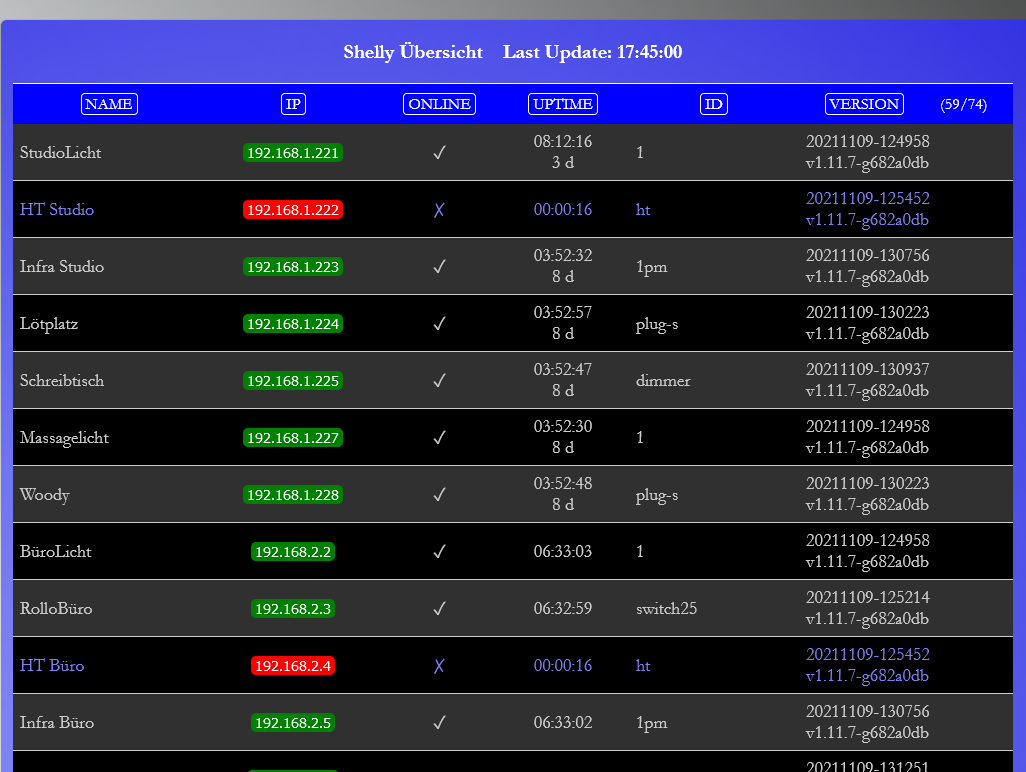This screenshot has width=1026, height=772.
Task: Open the IP link 192.168.1.224
Action: (293, 324)
